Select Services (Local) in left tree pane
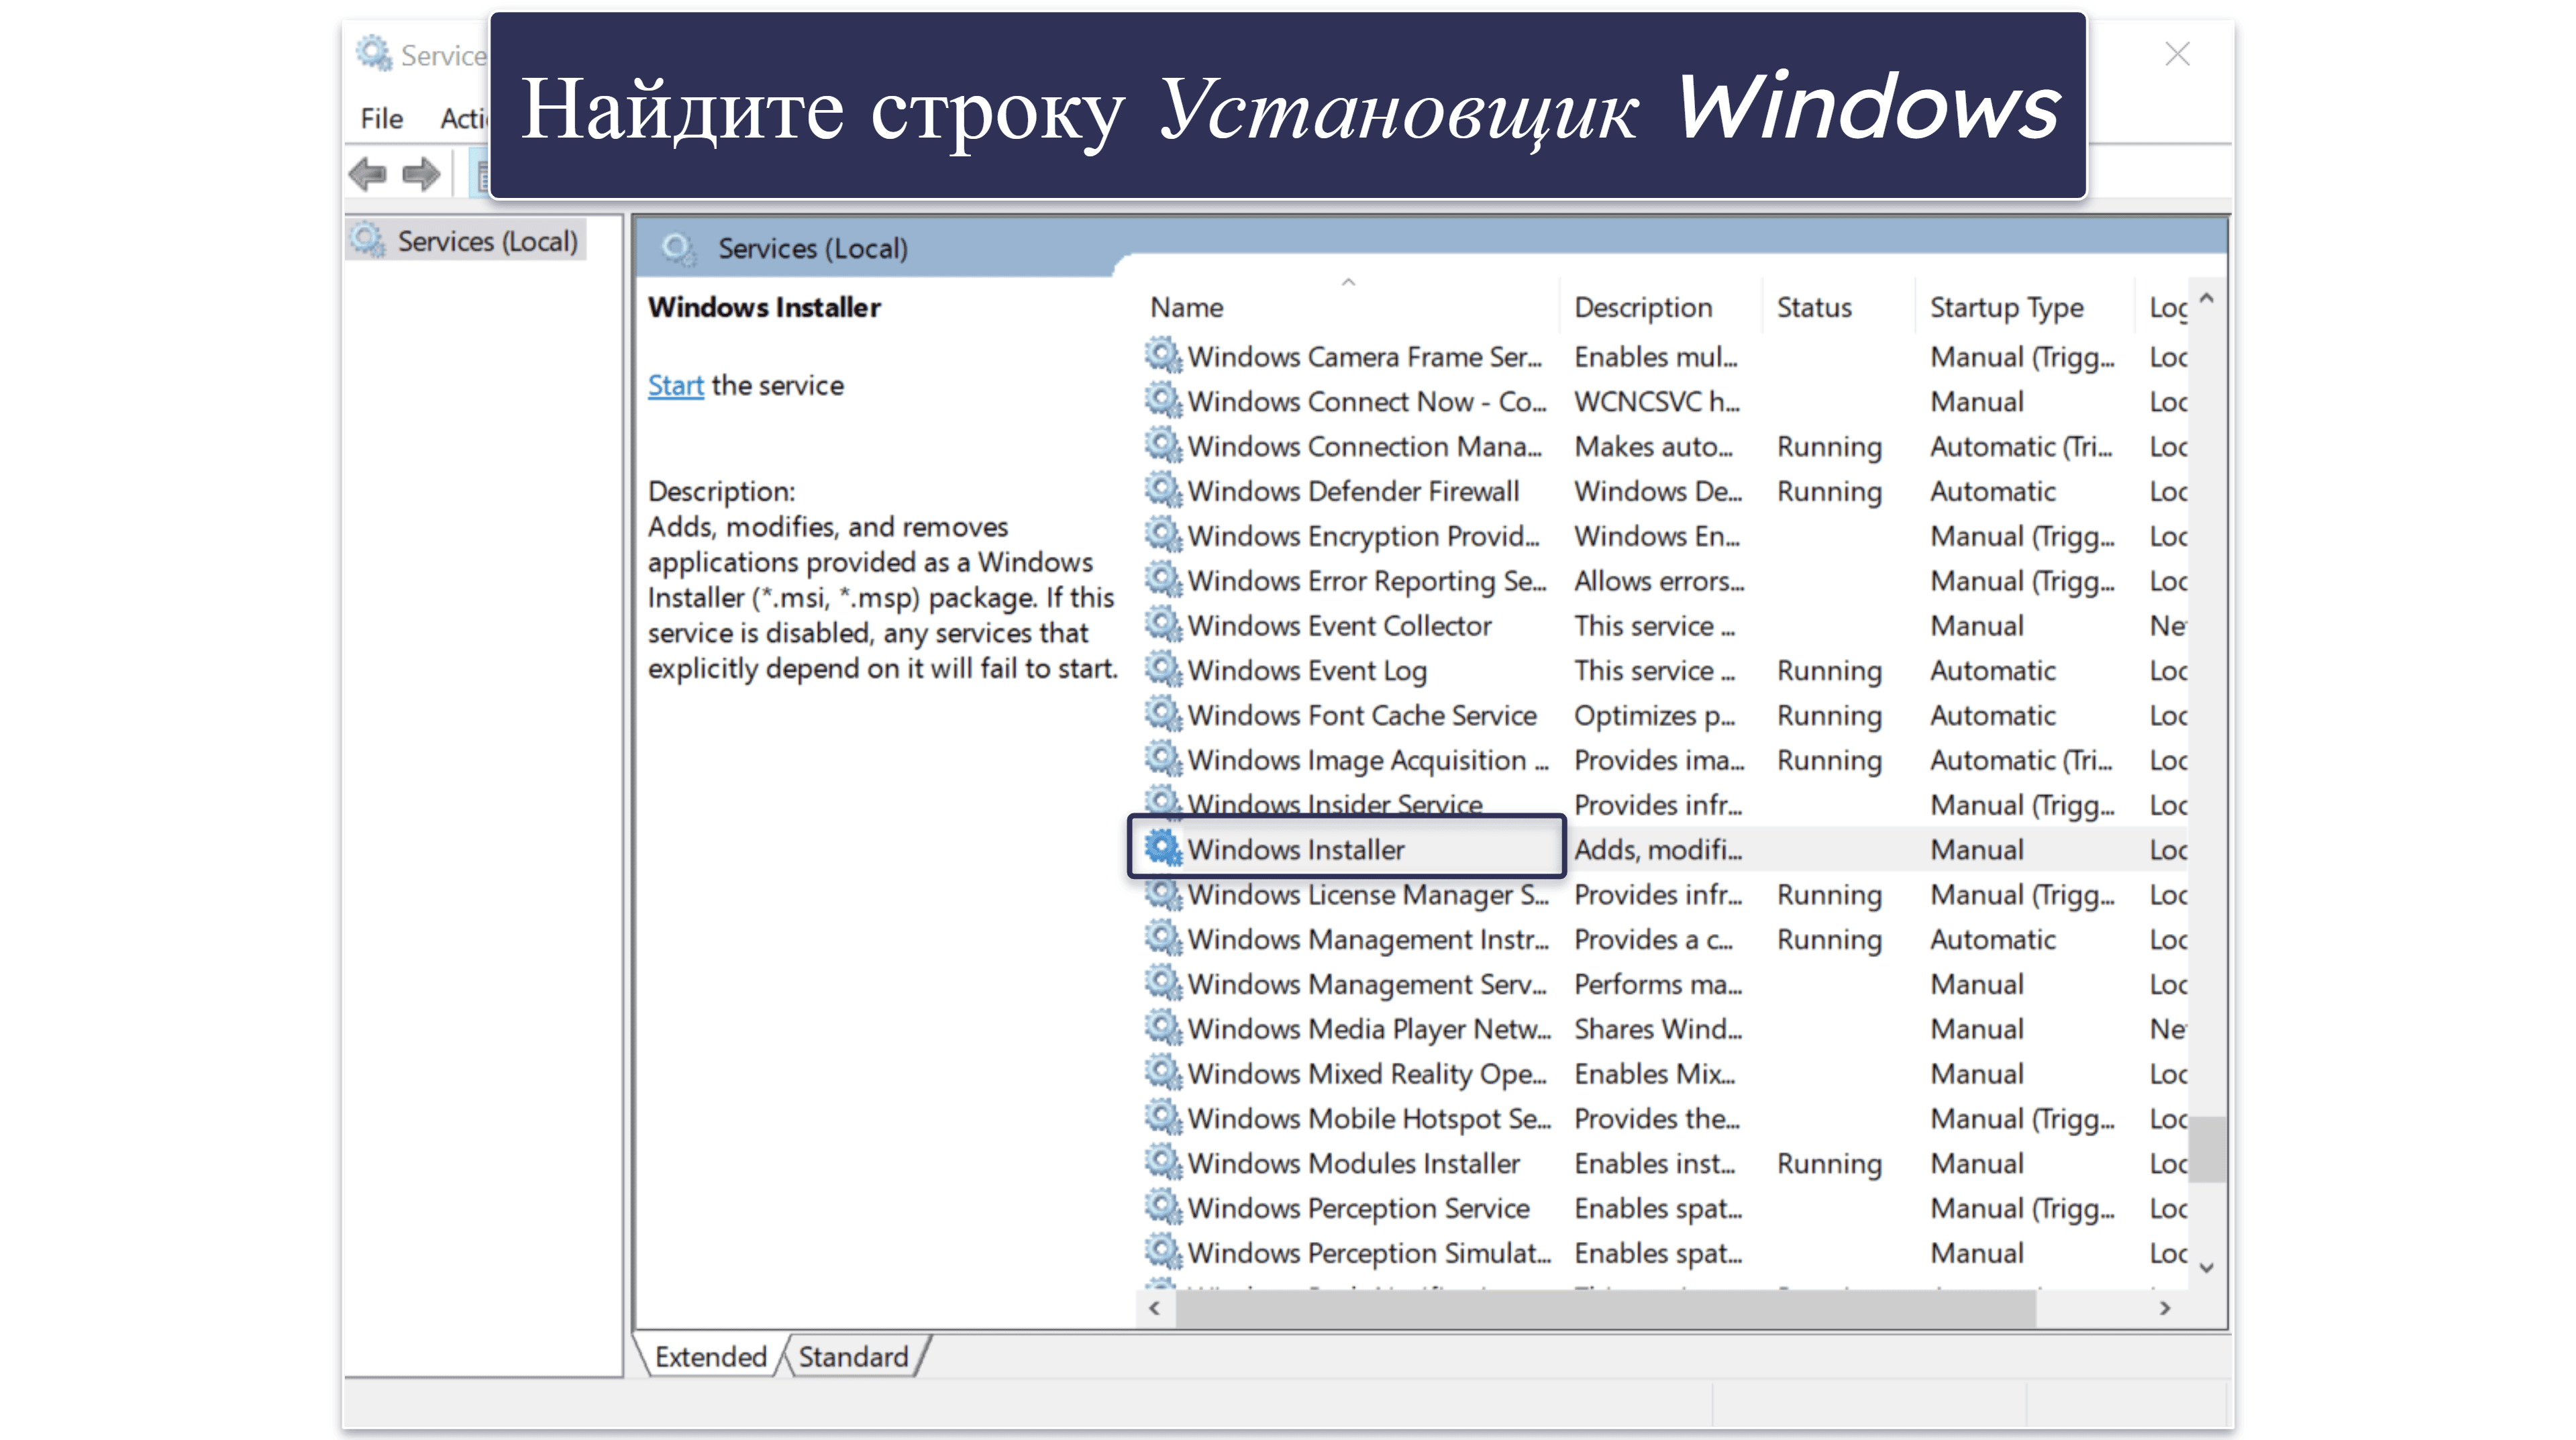Viewport: 2576px width, 1440px height. [466, 241]
